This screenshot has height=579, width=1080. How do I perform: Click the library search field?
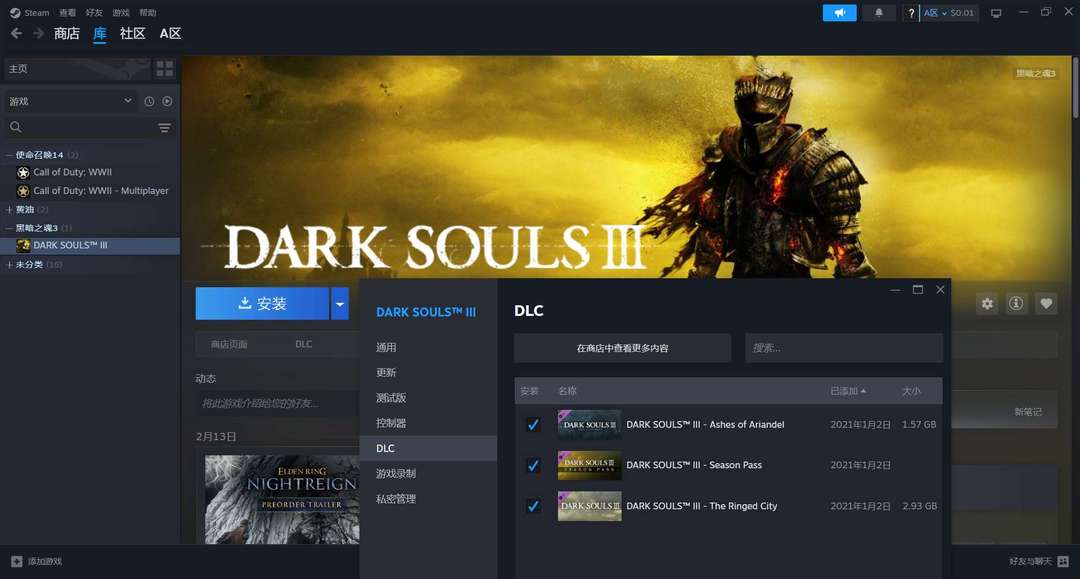point(79,127)
